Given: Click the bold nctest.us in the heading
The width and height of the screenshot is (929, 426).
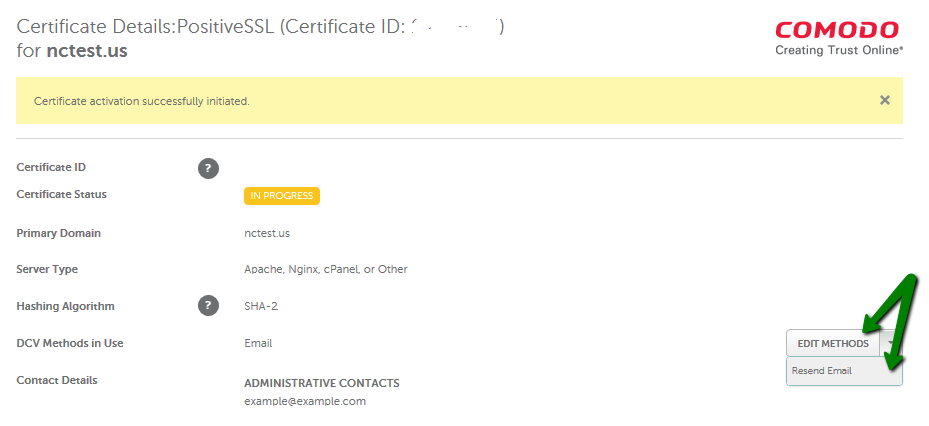Looking at the screenshot, I should [x=87, y=51].
